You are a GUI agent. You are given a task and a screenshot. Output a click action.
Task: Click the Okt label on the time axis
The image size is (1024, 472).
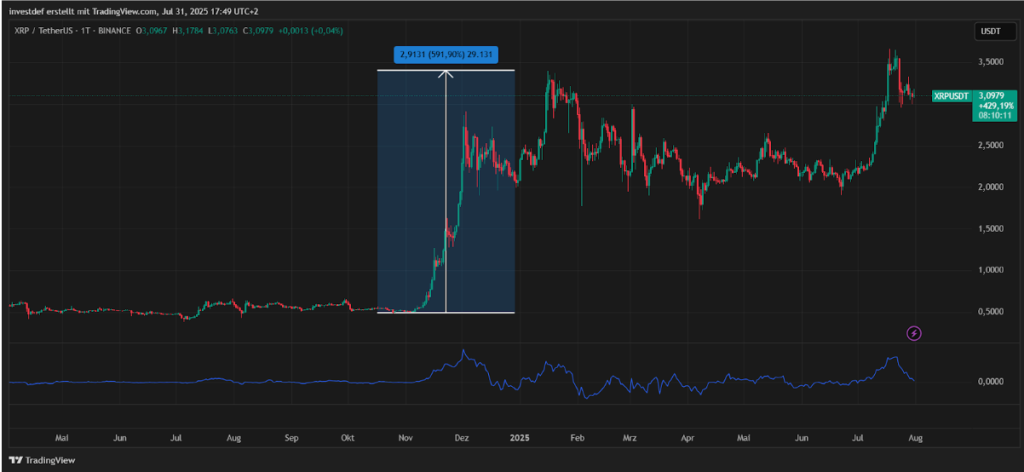coord(349,438)
